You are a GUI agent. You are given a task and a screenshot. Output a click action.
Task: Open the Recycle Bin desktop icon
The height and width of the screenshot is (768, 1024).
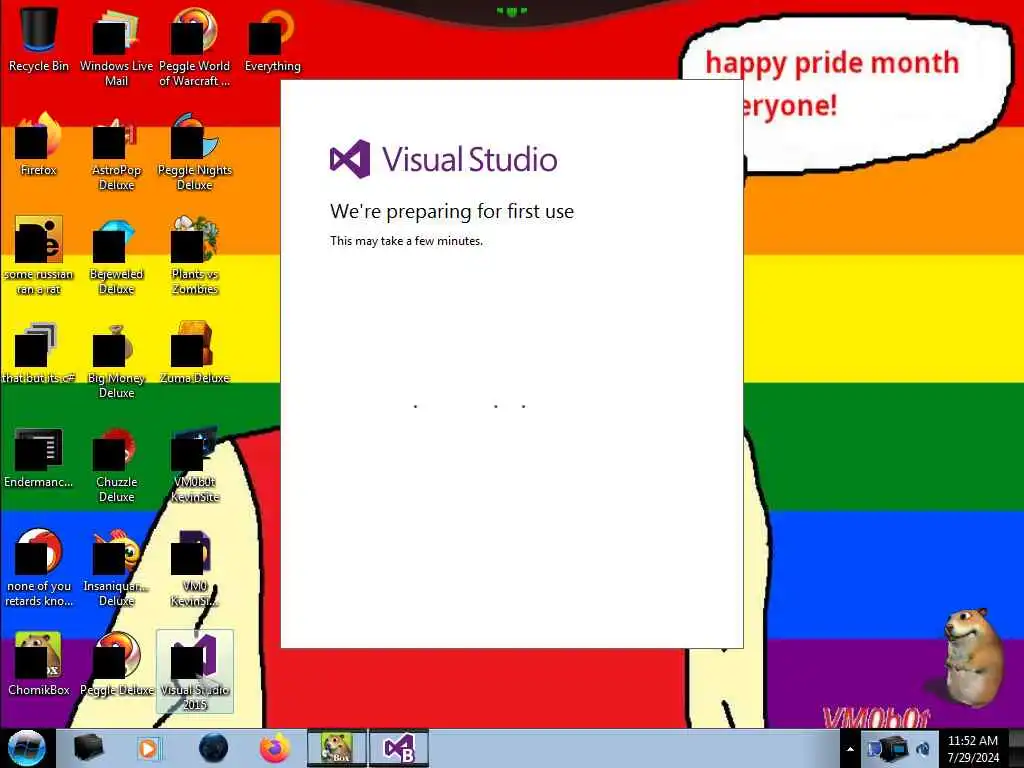pos(39,40)
